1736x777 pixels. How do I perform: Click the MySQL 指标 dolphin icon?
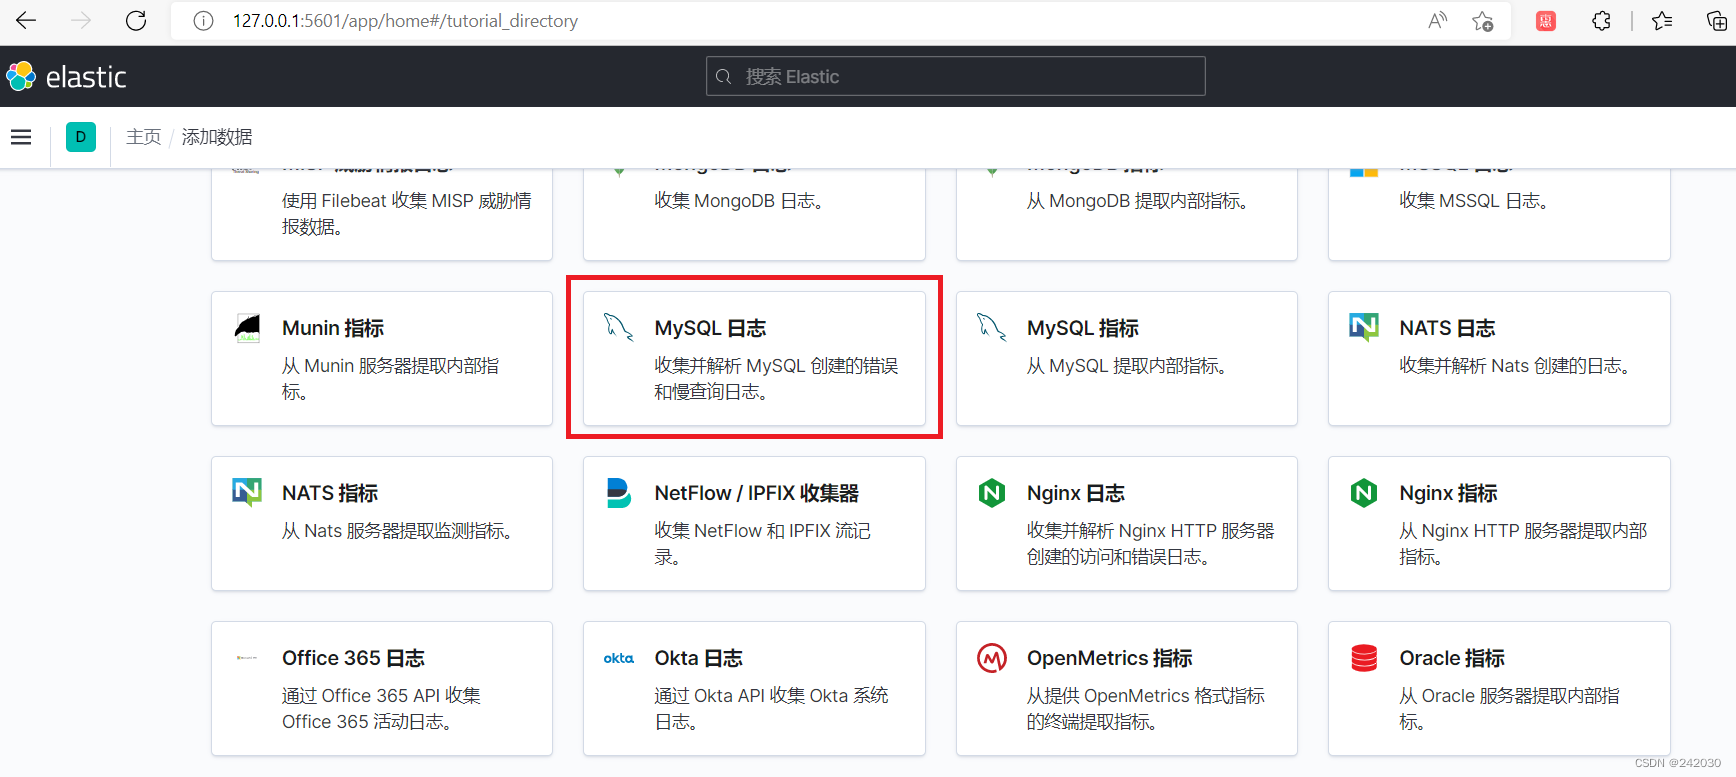point(991,327)
